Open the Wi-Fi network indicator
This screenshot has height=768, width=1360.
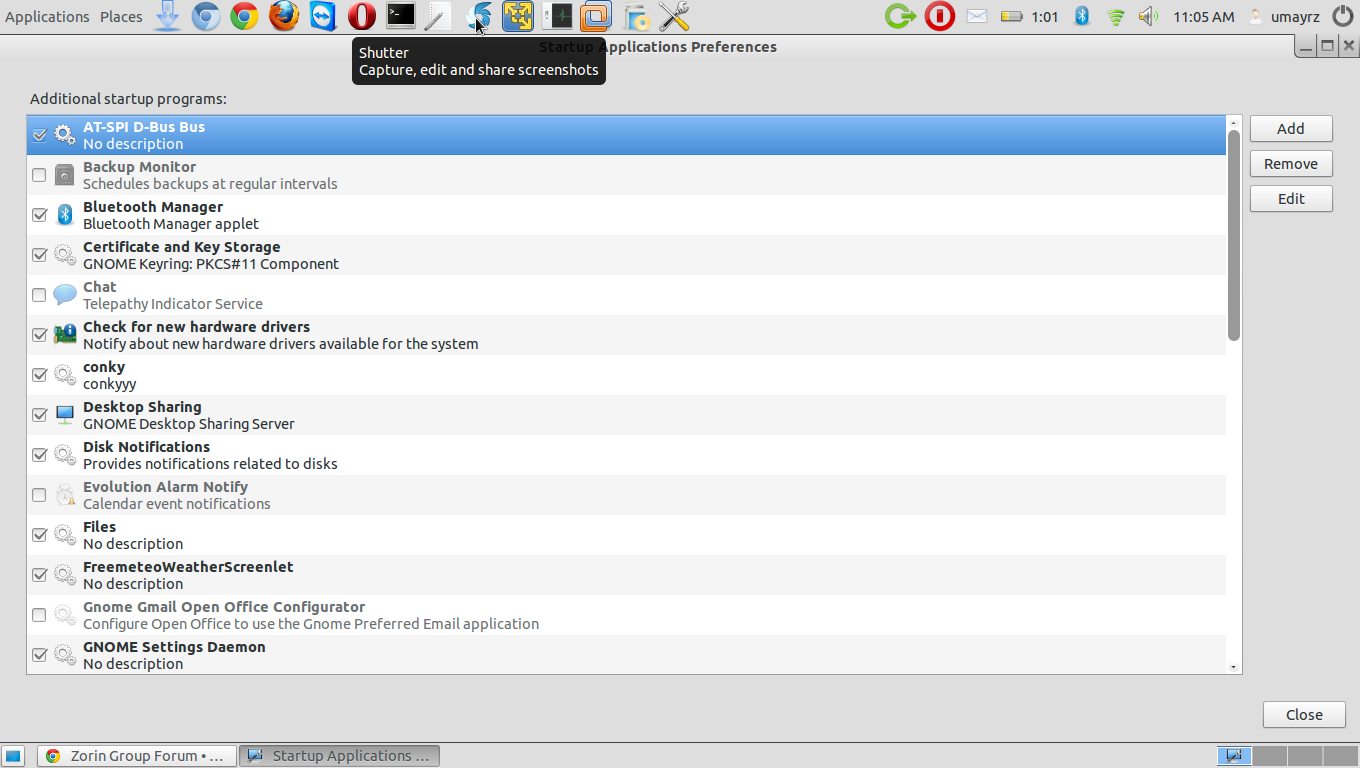pyautogui.click(x=1116, y=17)
